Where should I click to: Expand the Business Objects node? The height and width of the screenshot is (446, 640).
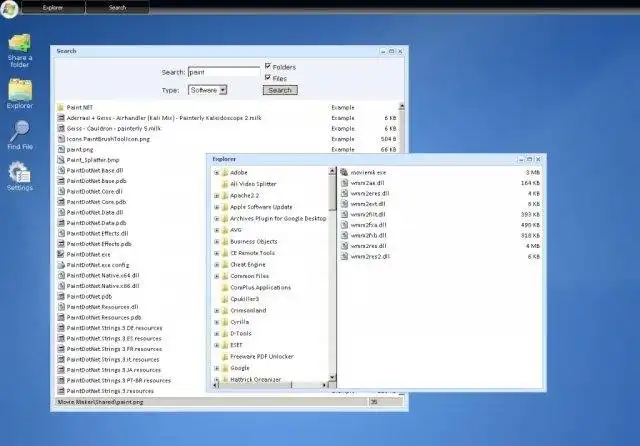[217, 242]
